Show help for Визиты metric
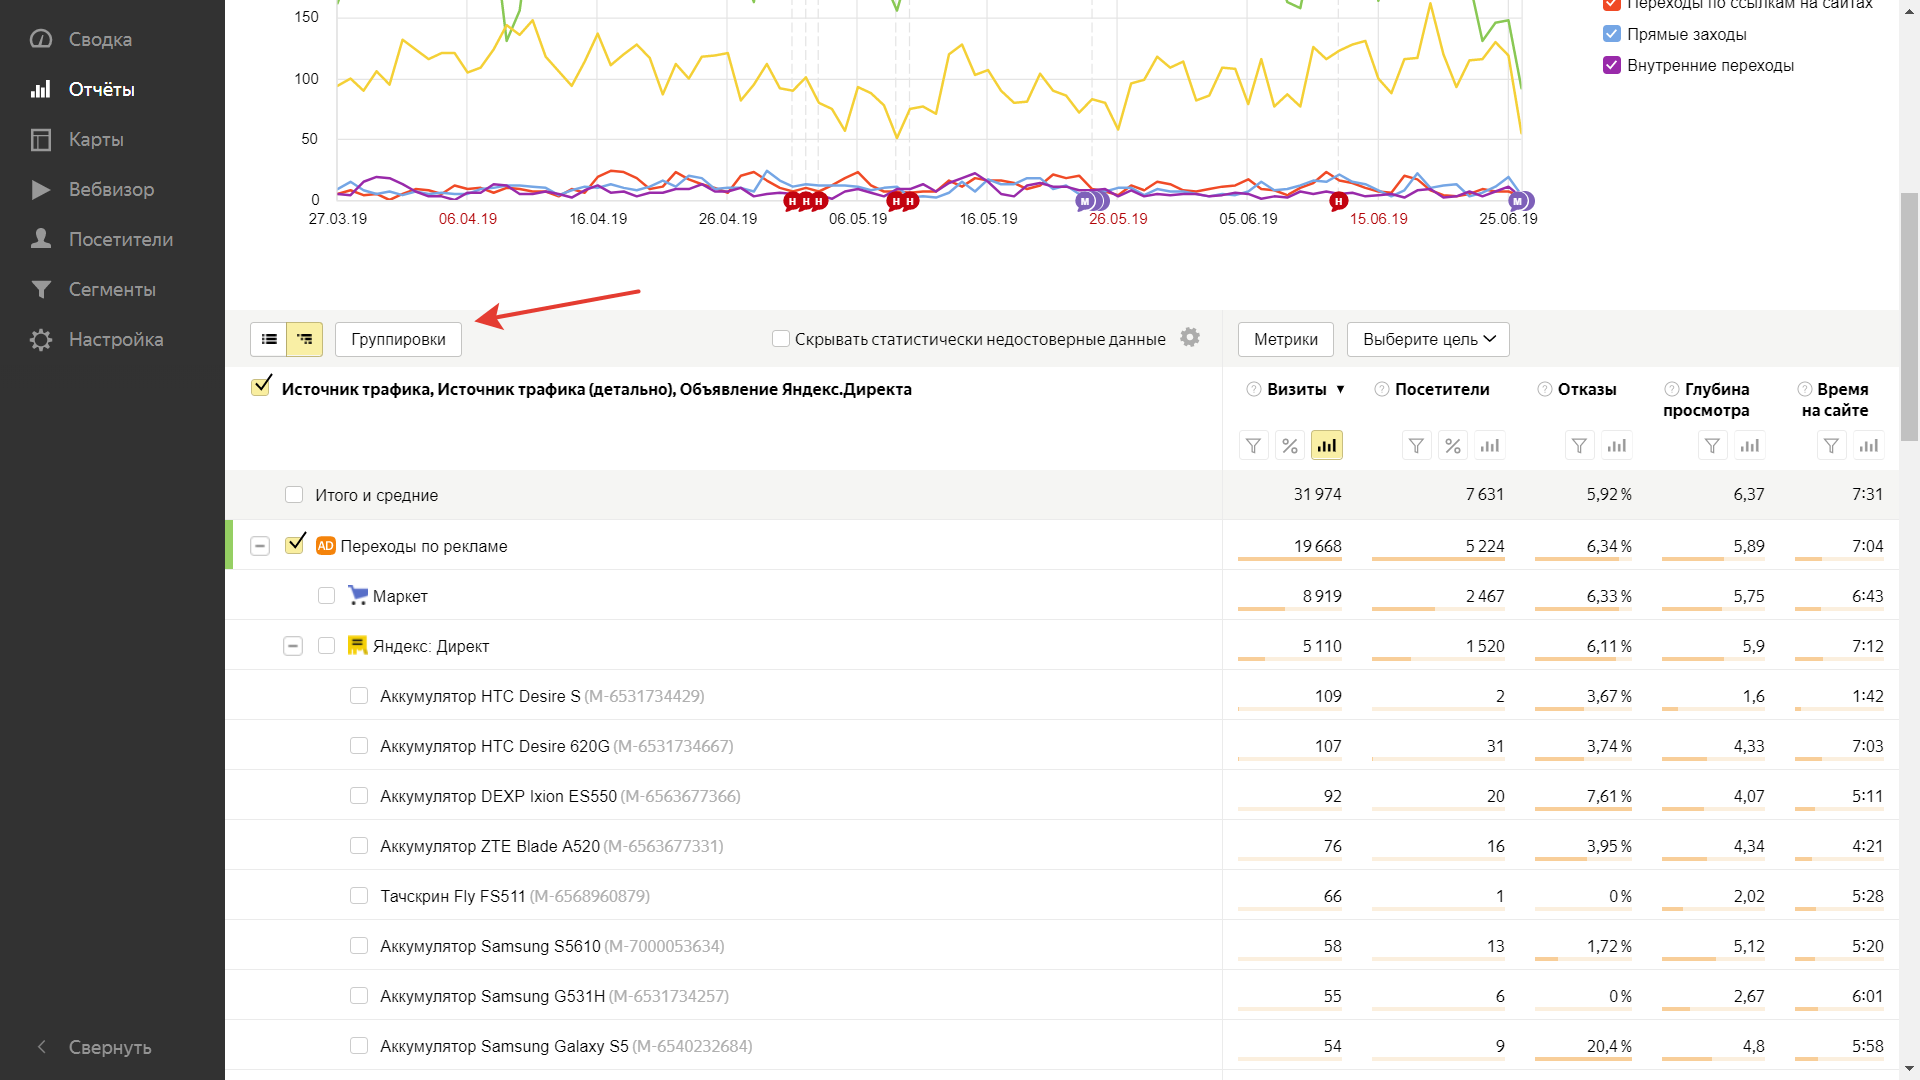The height and width of the screenshot is (1080, 1920). (1254, 389)
